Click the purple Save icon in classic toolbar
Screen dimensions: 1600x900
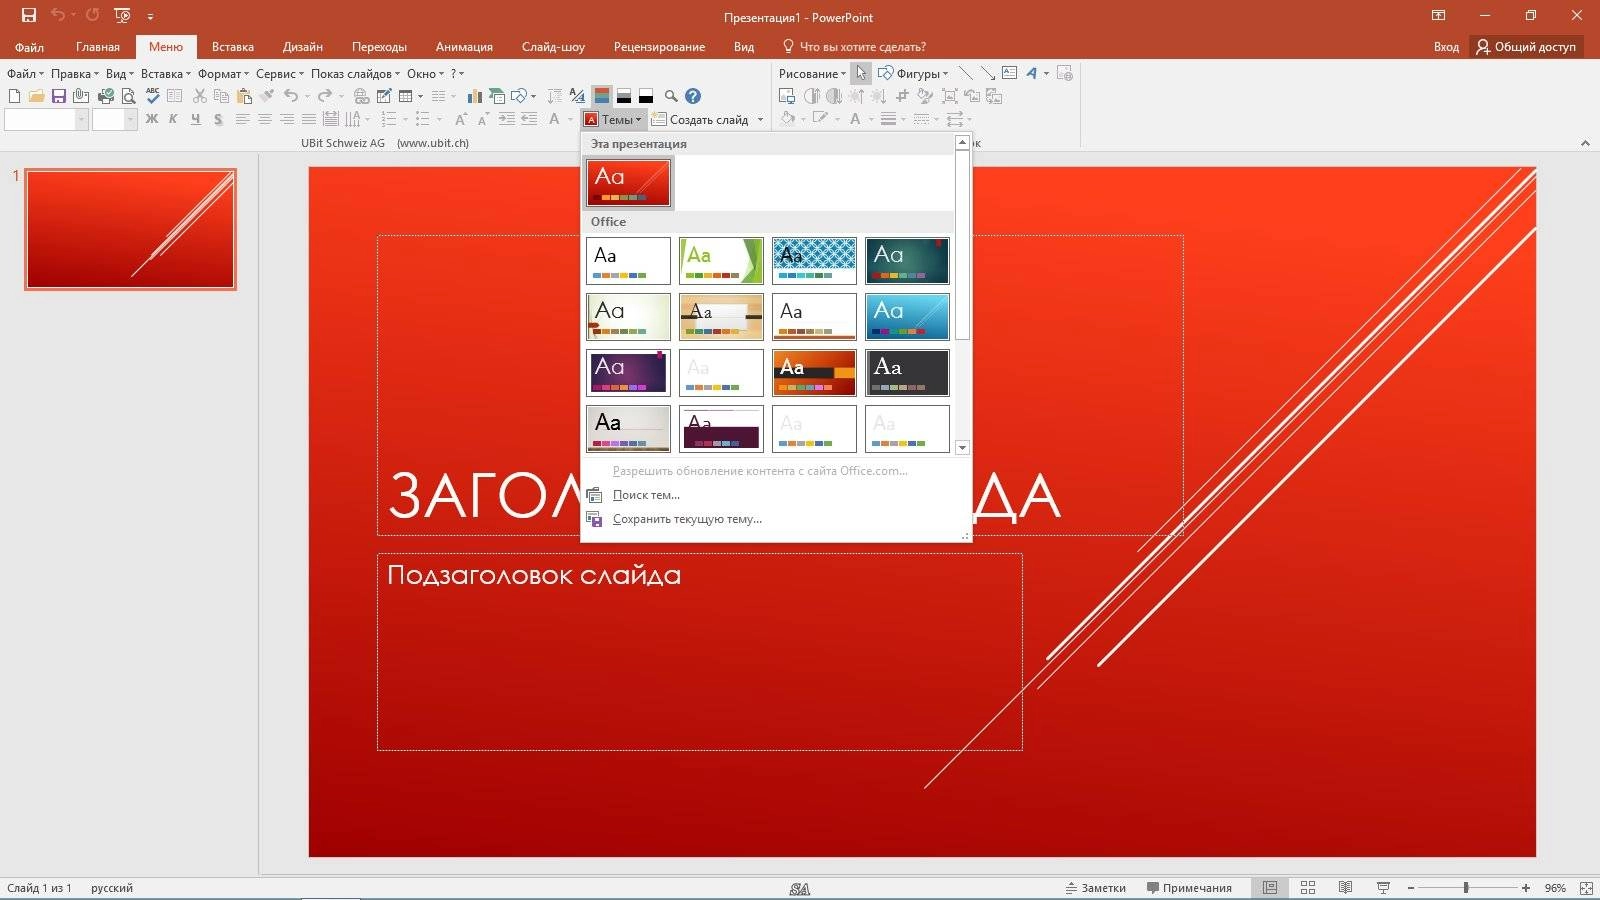[x=59, y=96]
